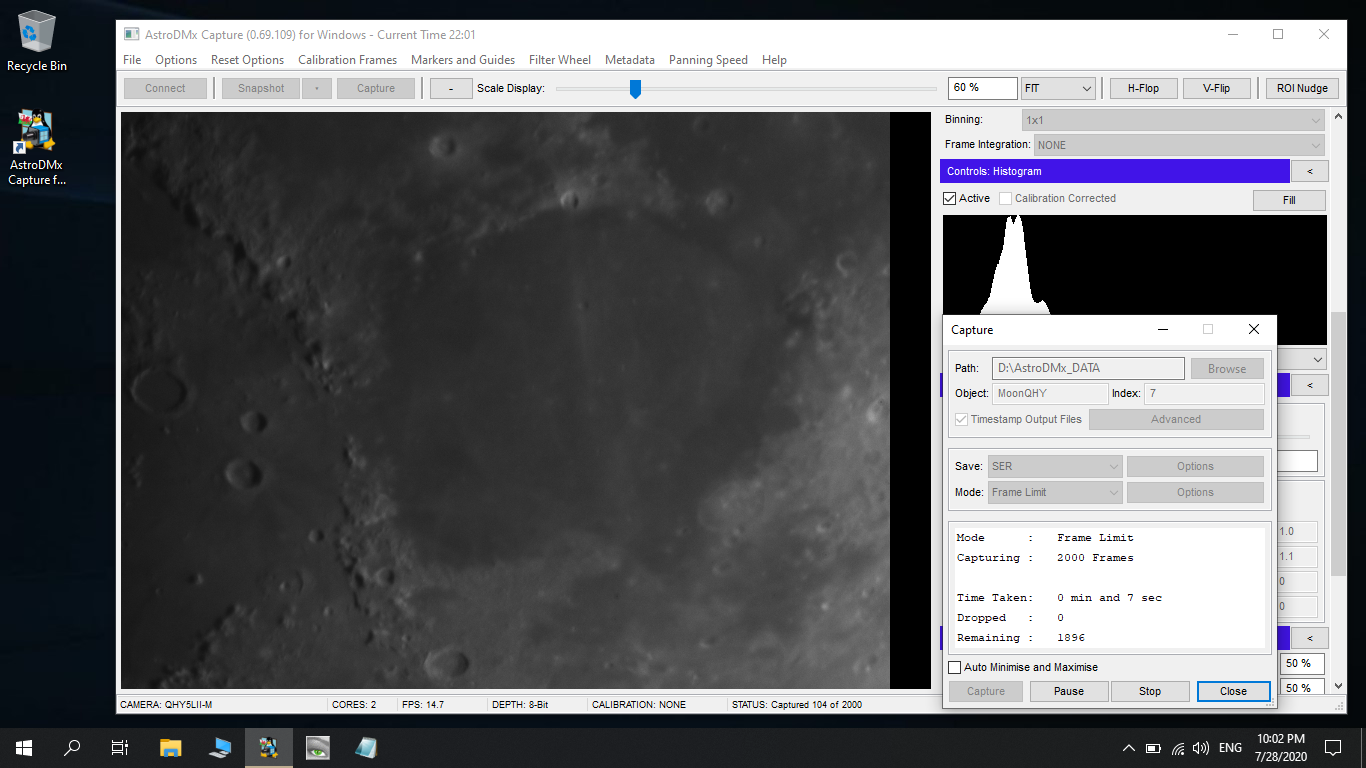The image size is (1366, 768).
Task: Open File Explorer from the taskbar
Action: point(171,747)
